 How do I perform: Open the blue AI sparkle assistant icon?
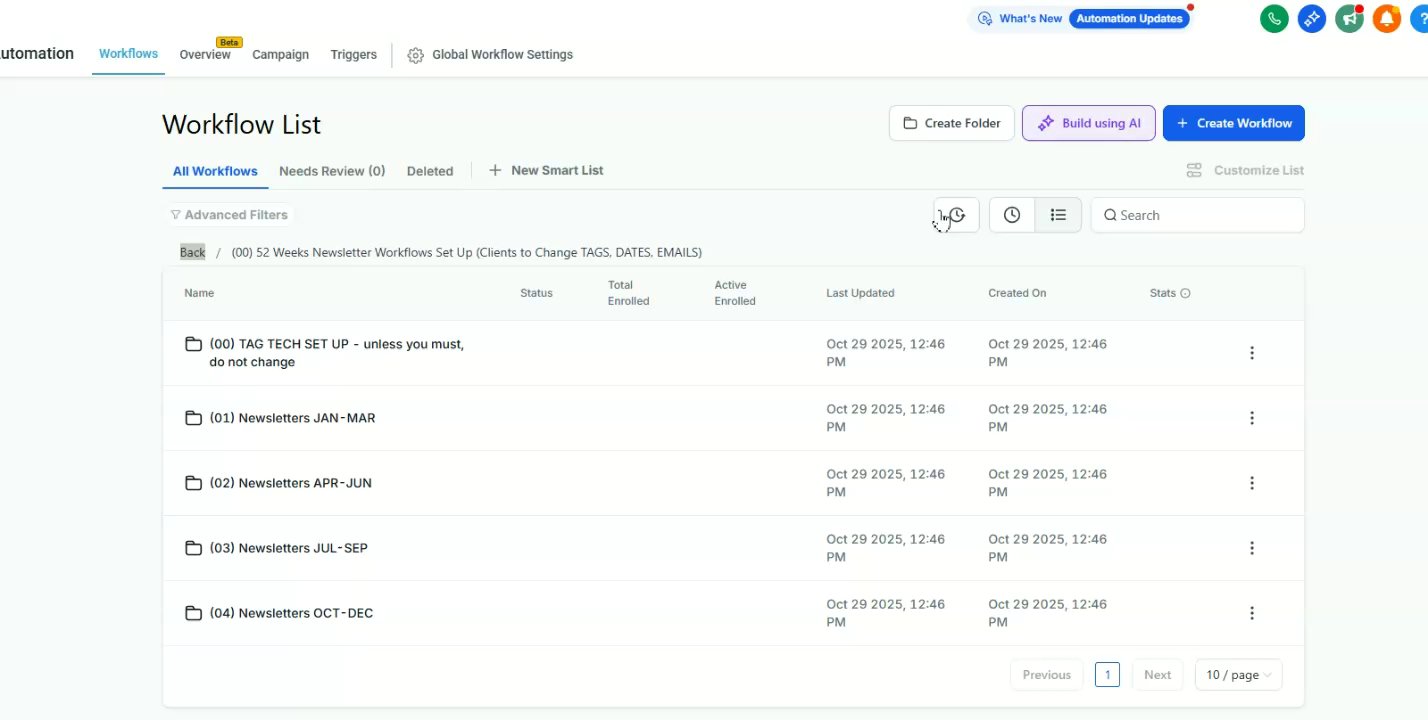[x=1312, y=18]
